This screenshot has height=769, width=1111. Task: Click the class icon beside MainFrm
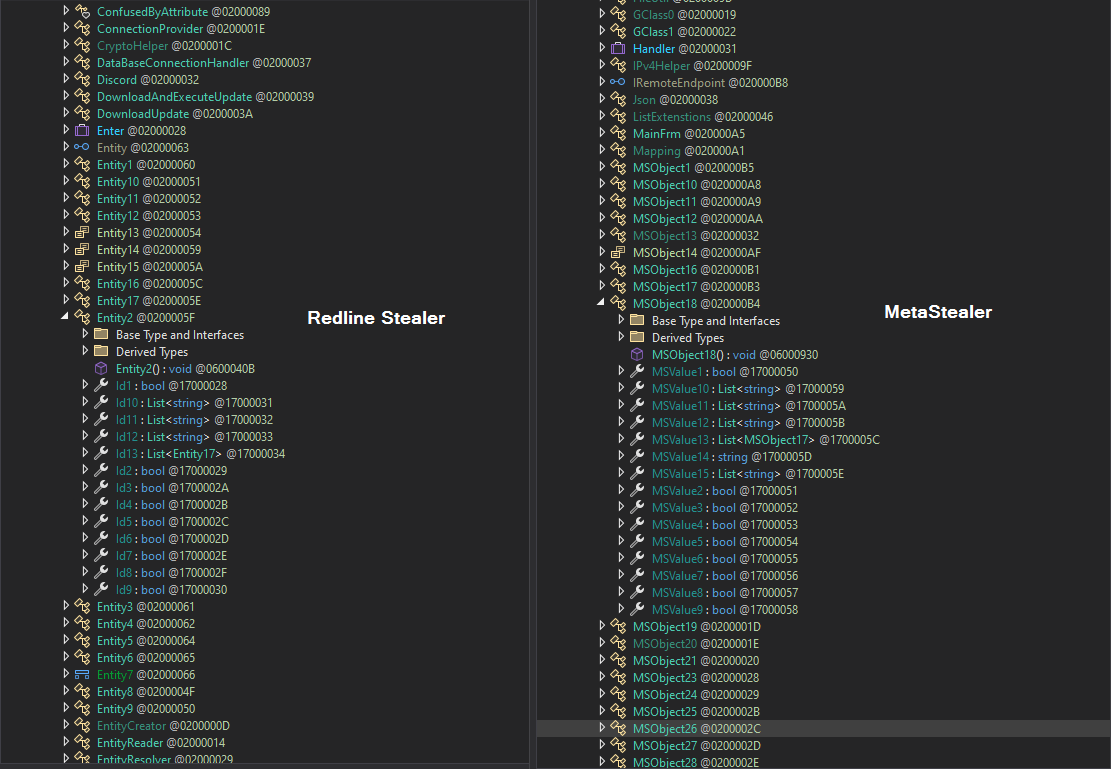pos(618,134)
